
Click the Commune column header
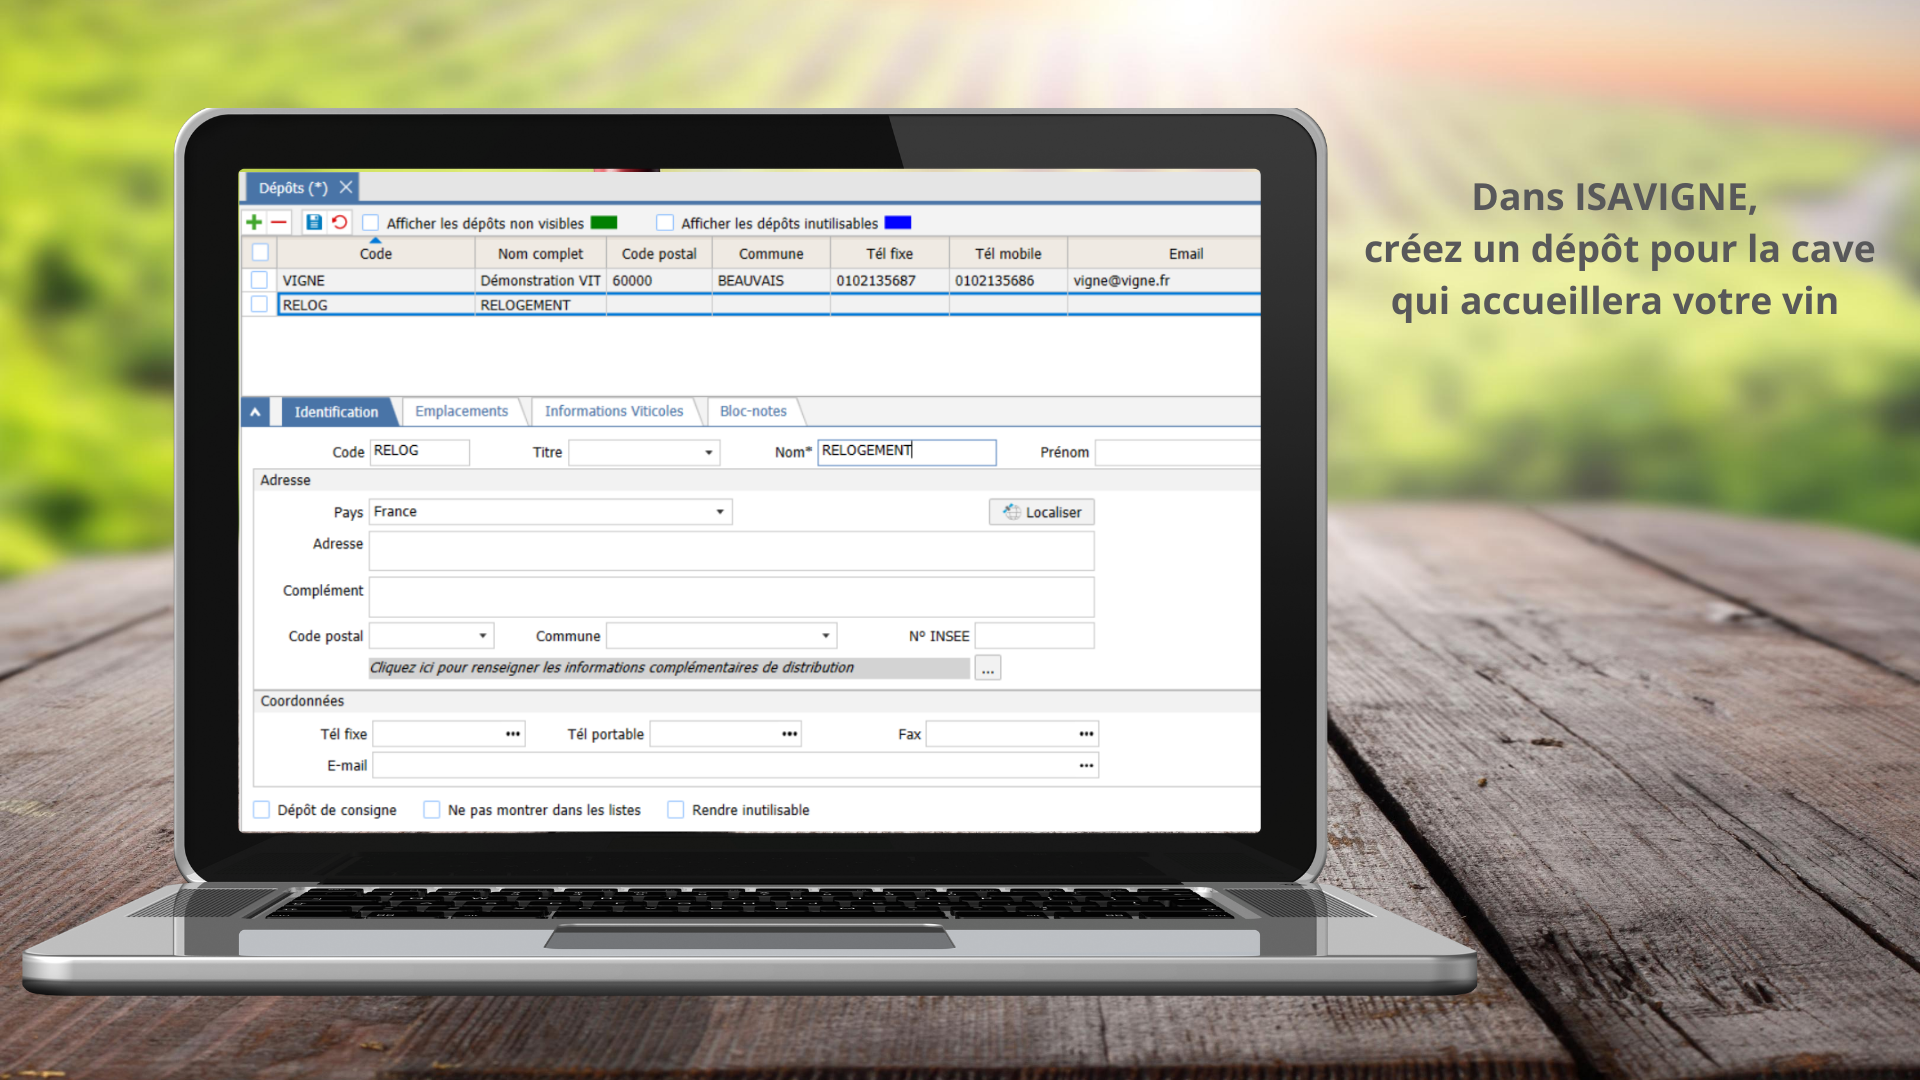(x=771, y=254)
